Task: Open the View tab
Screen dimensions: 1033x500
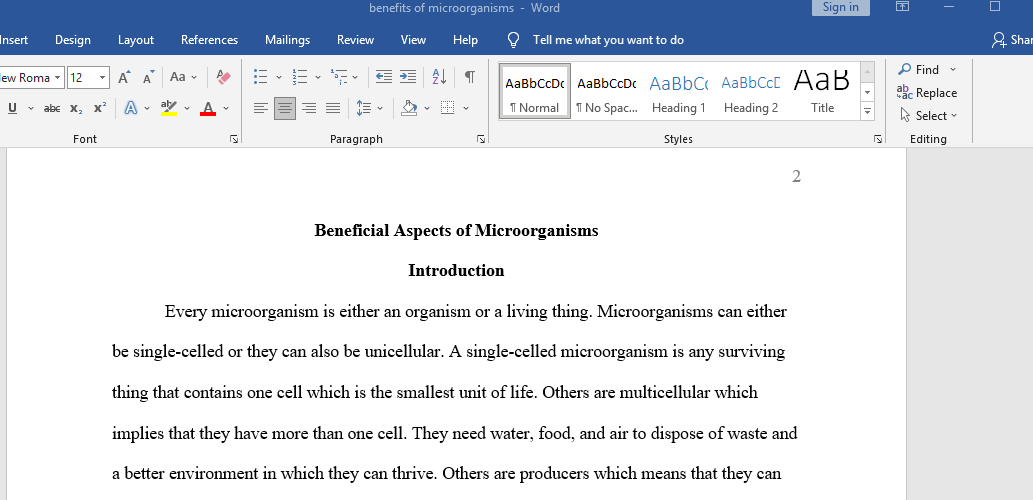Action: (413, 40)
